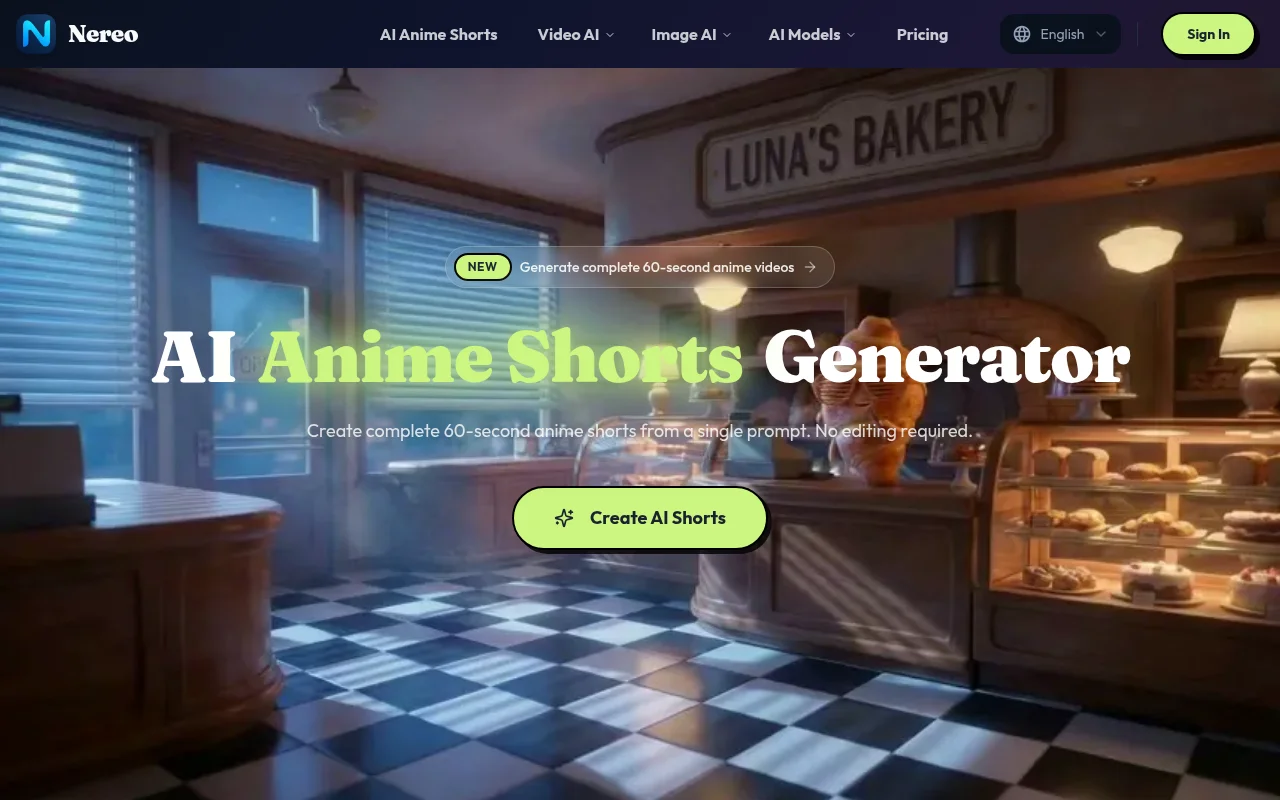Open the AI Models menu label
This screenshot has width=1280, height=800.
804,34
